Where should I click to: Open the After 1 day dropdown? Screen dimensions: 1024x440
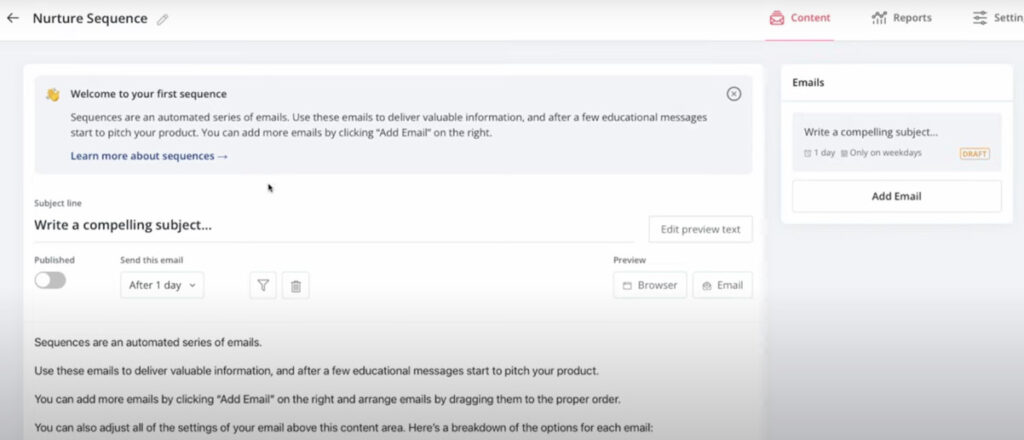[162, 285]
